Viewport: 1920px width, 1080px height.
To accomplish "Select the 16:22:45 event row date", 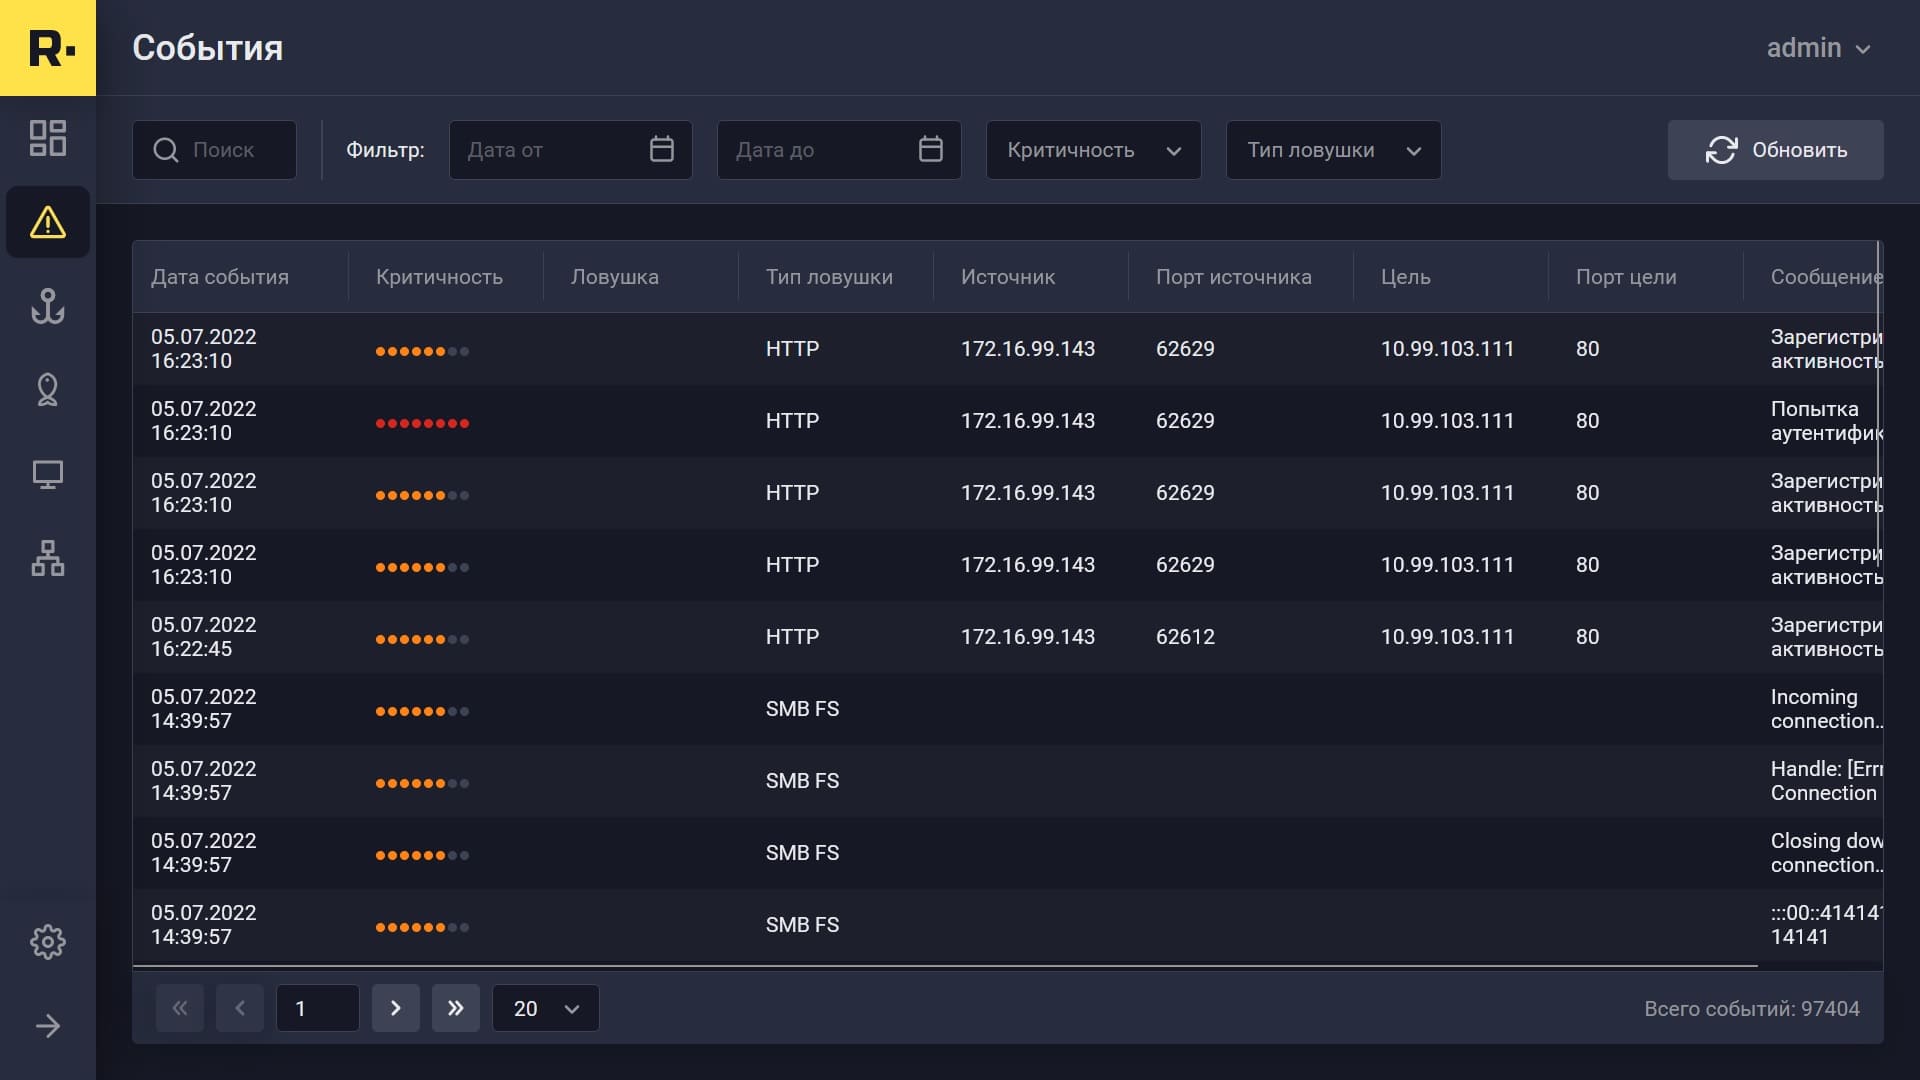I will point(203,637).
